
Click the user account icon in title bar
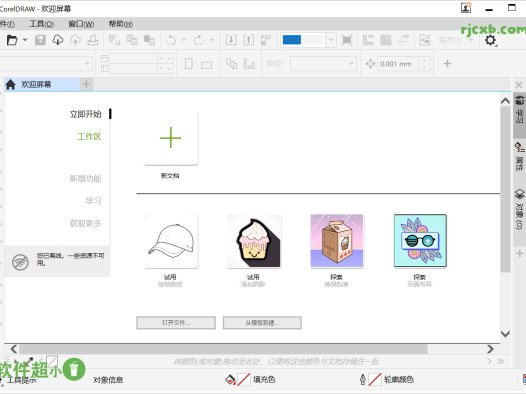click(466, 8)
